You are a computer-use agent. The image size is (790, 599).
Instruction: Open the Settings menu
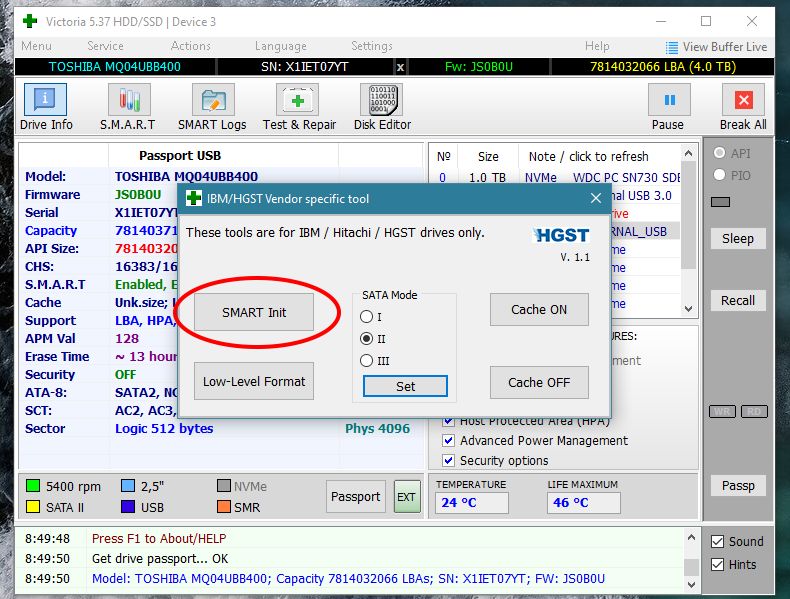click(371, 46)
